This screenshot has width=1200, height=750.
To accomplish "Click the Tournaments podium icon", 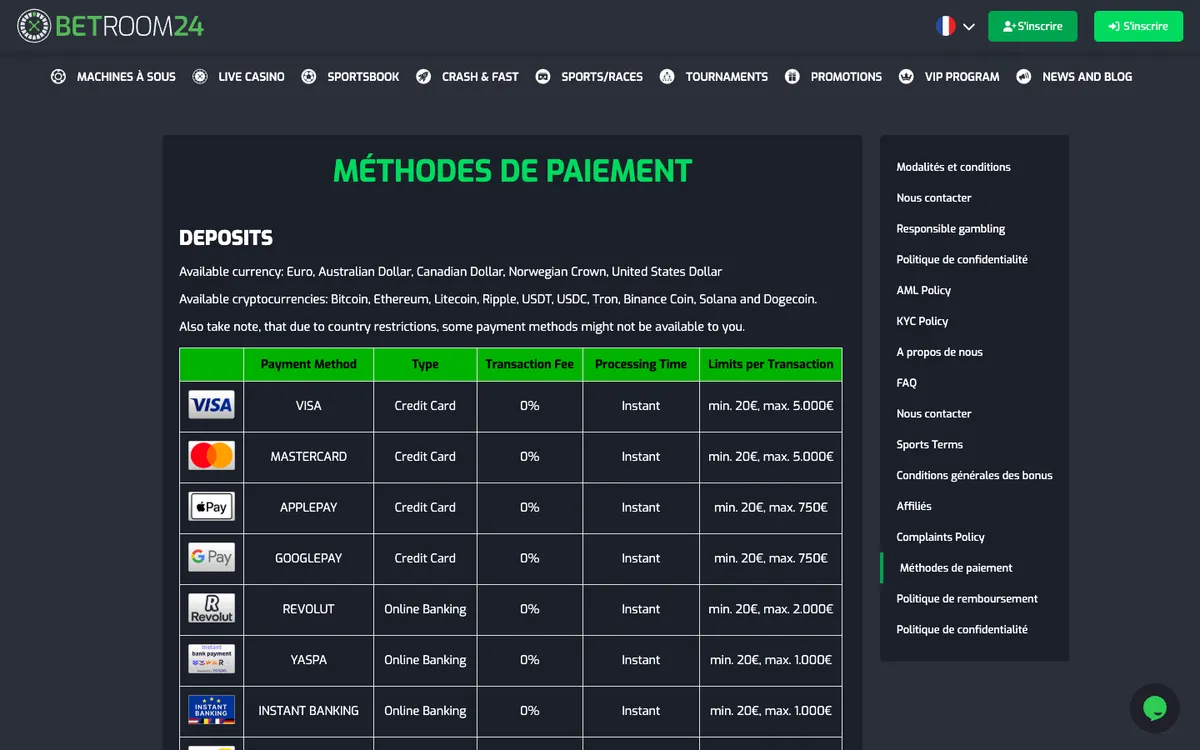I will pyautogui.click(x=667, y=76).
